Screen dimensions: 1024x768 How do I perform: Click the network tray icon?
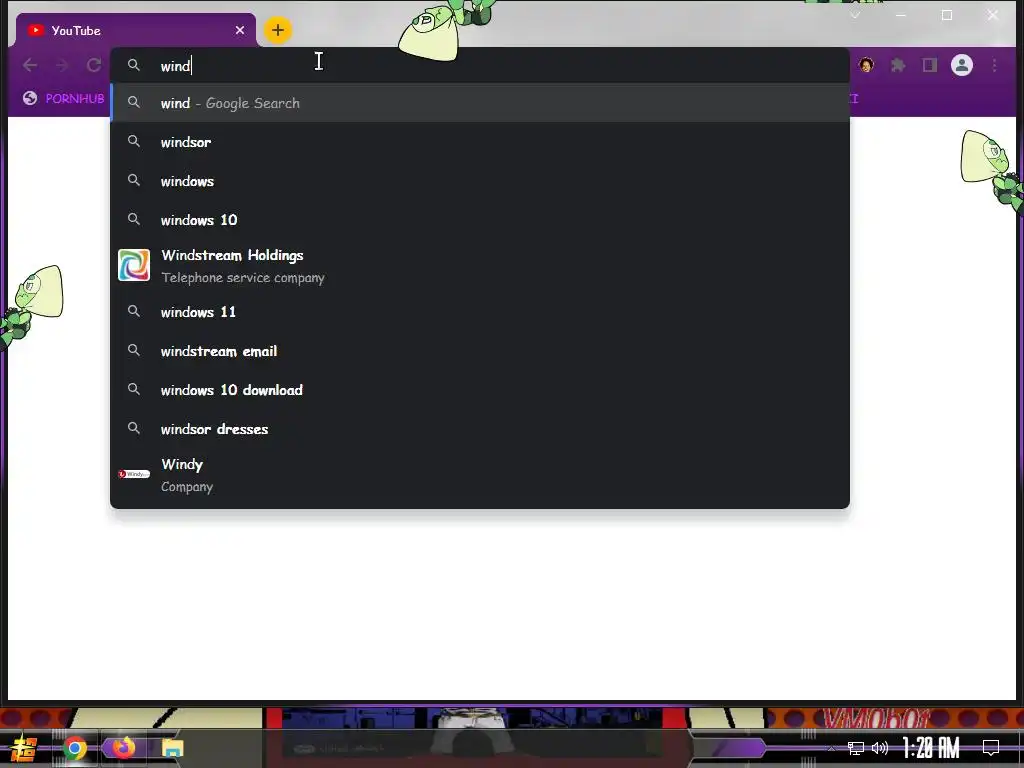coord(856,748)
